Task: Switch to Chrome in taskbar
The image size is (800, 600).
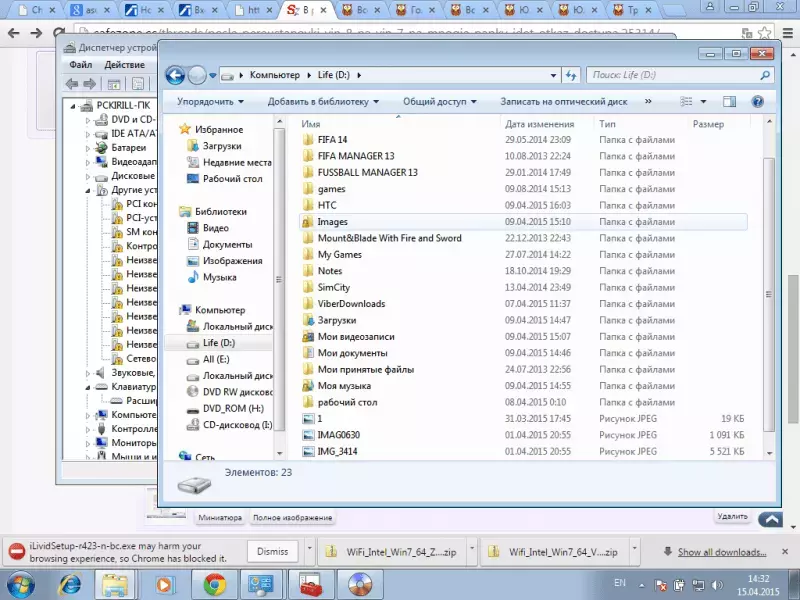Action: (214, 585)
